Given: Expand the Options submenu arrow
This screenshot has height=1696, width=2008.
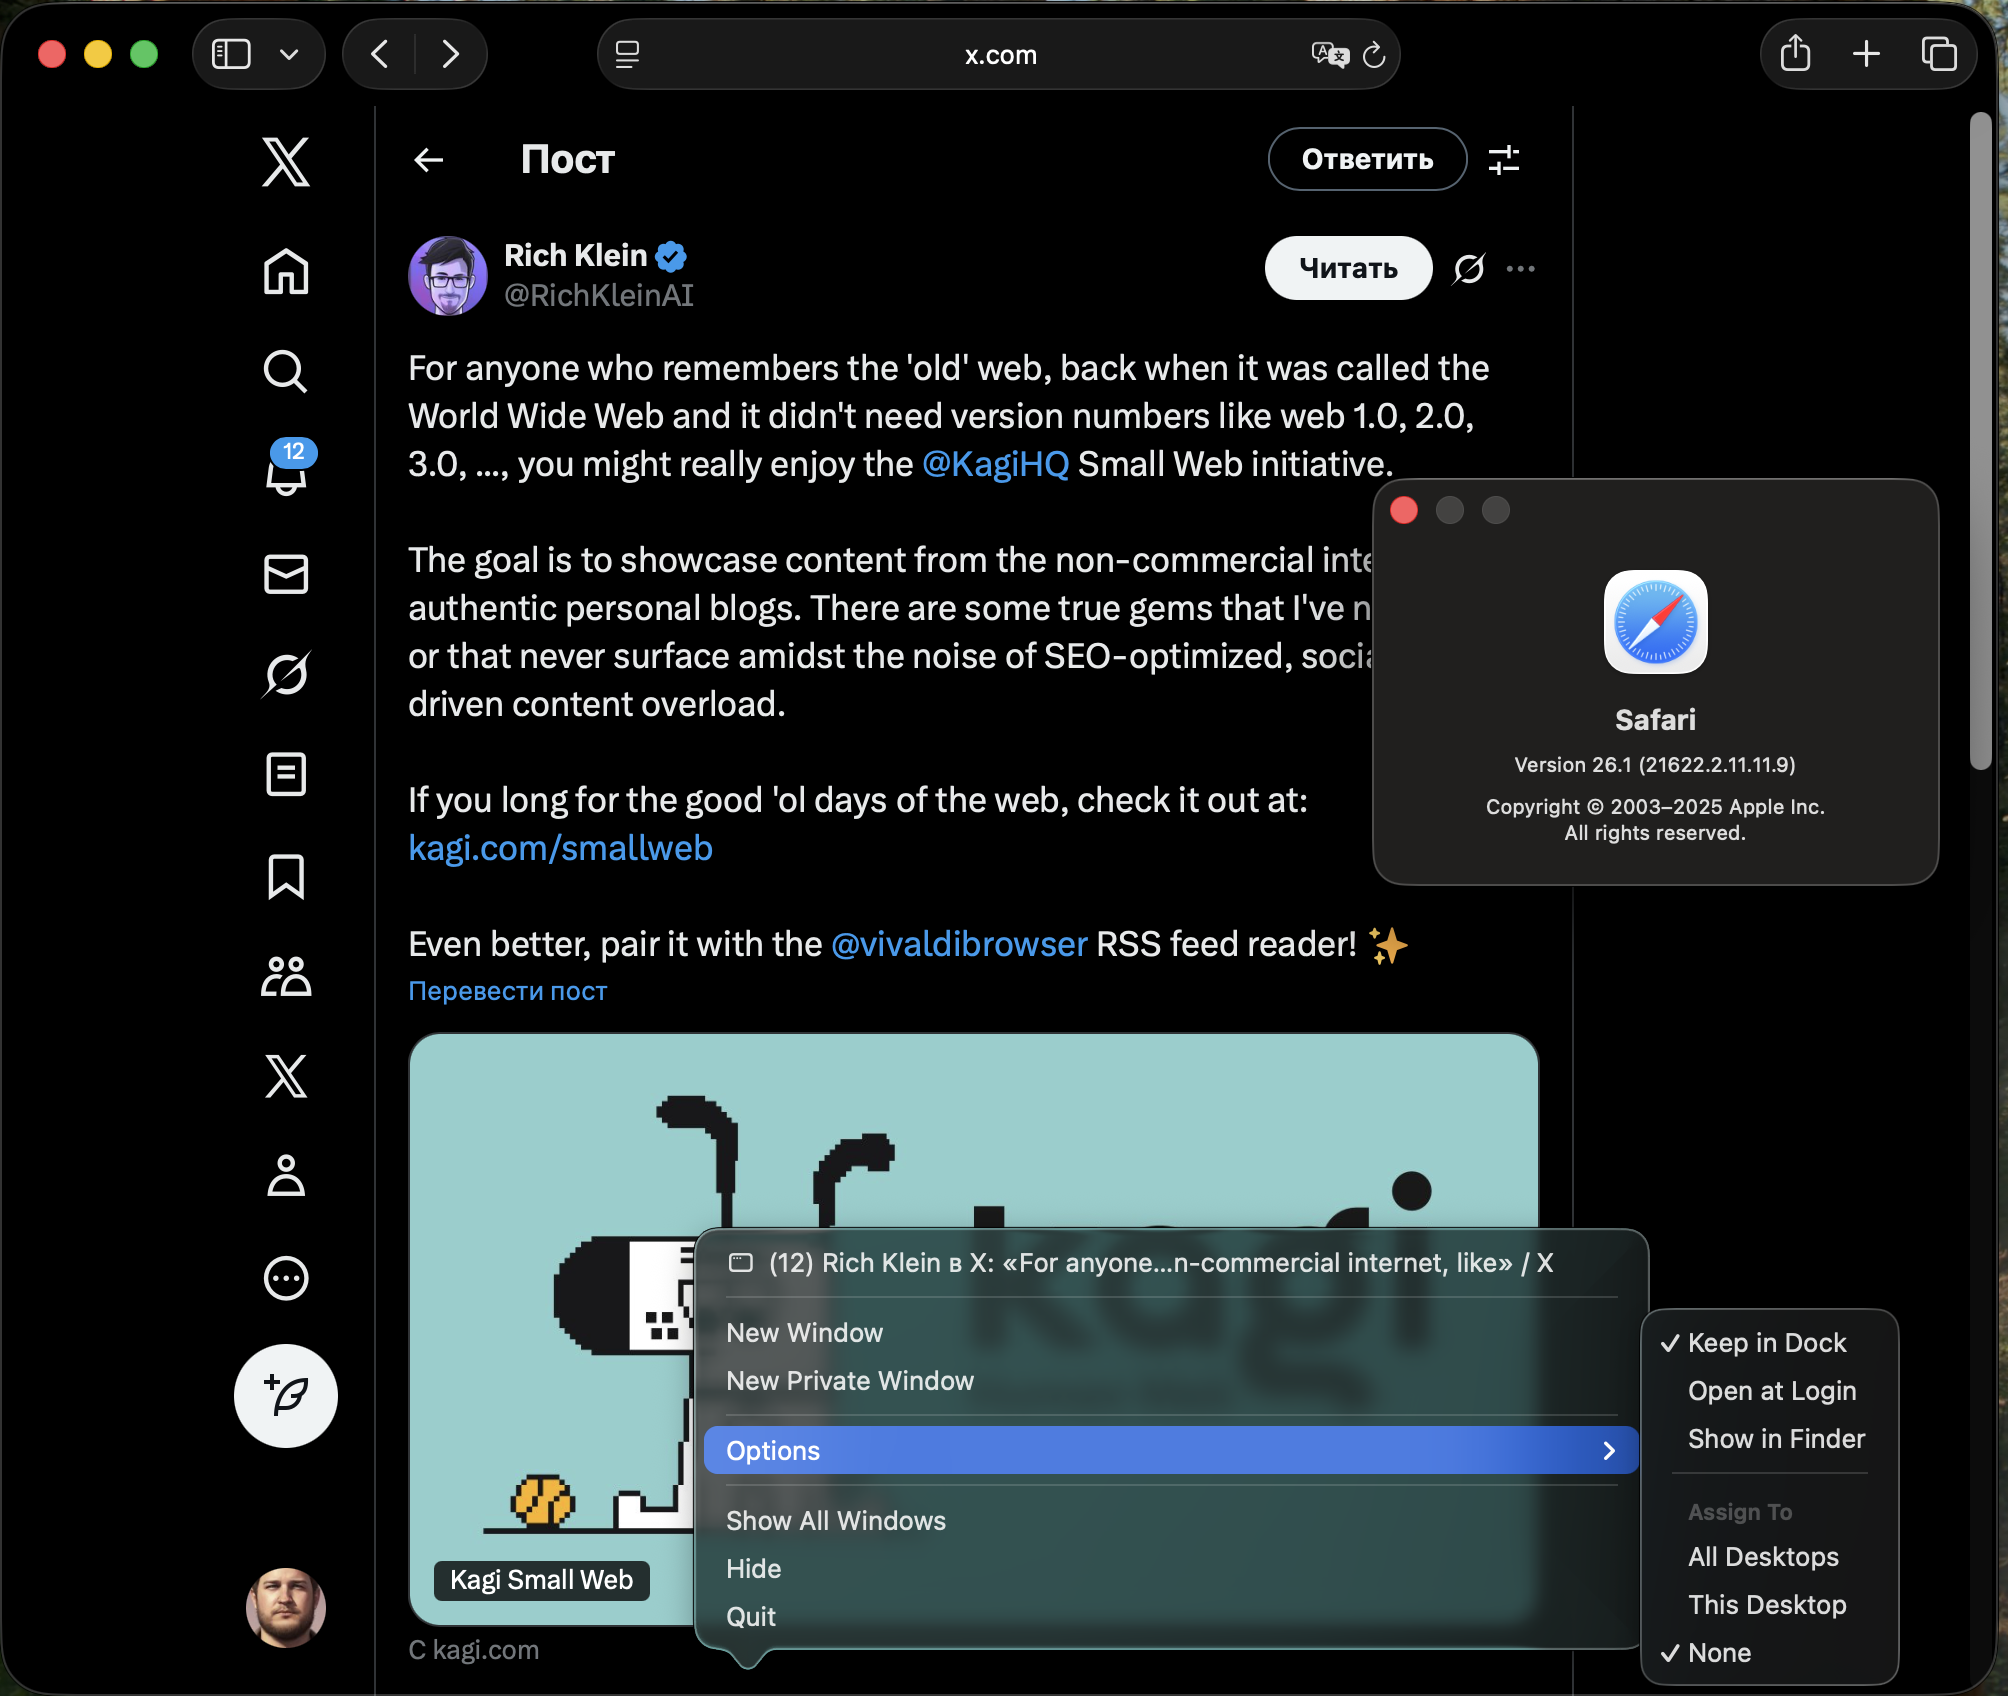Looking at the screenshot, I should pos(1608,1450).
